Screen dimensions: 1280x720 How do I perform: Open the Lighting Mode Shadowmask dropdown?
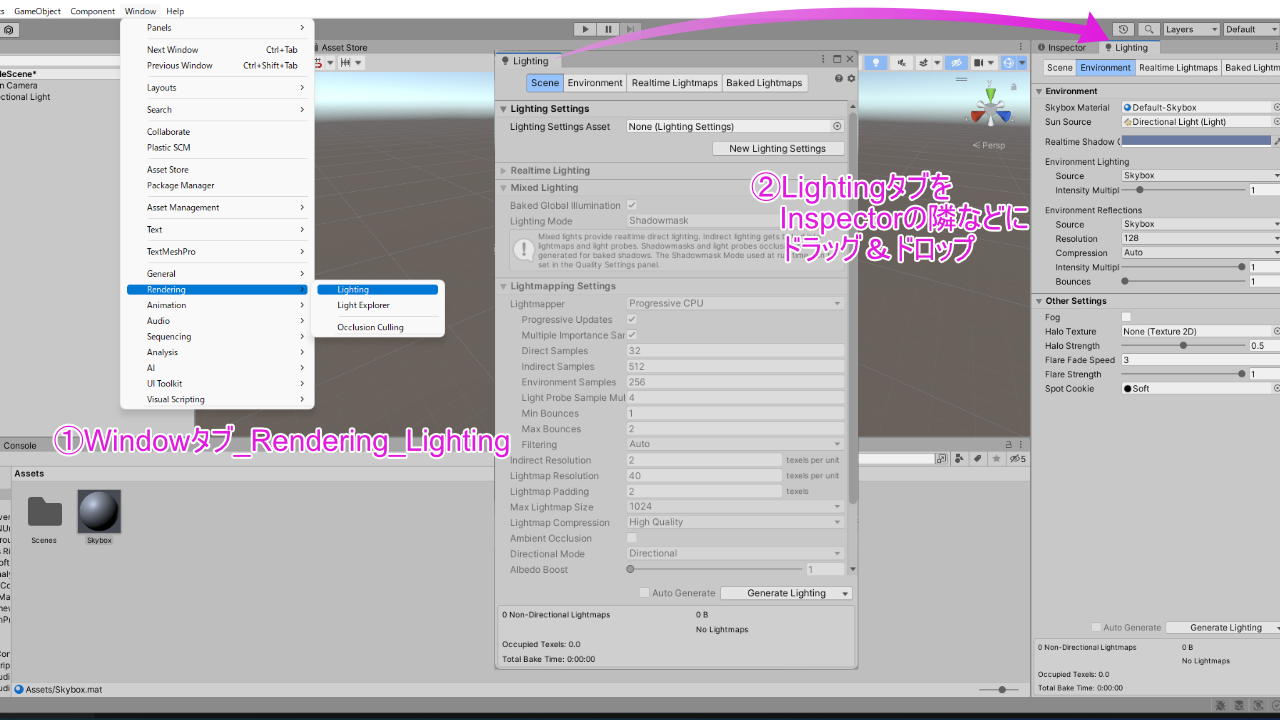(x=735, y=220)
